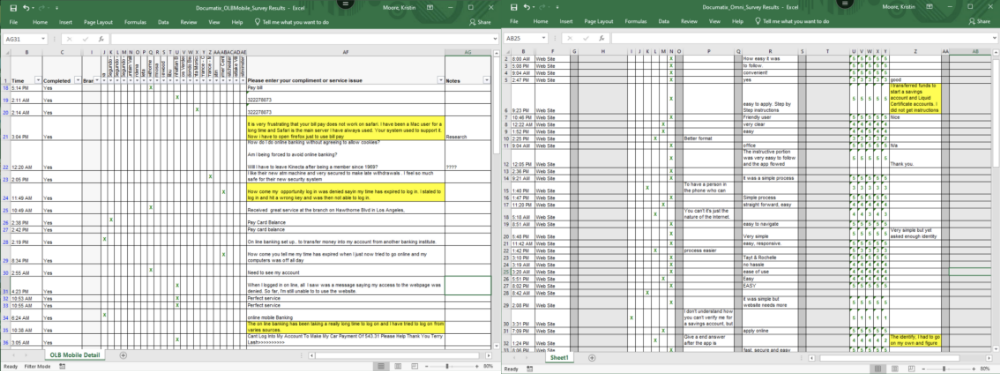Image resolution: width=1000 pixels, height=374 pixels.
Task: Open Time column filter dropdown
Action: click(x=38, y=80)
